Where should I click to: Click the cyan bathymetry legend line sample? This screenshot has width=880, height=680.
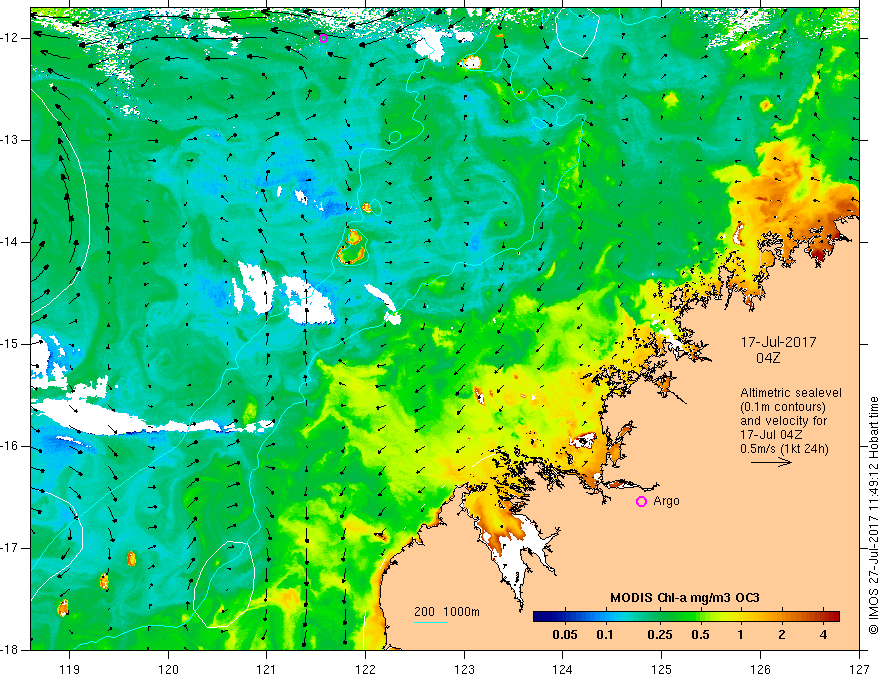point(431,622)
